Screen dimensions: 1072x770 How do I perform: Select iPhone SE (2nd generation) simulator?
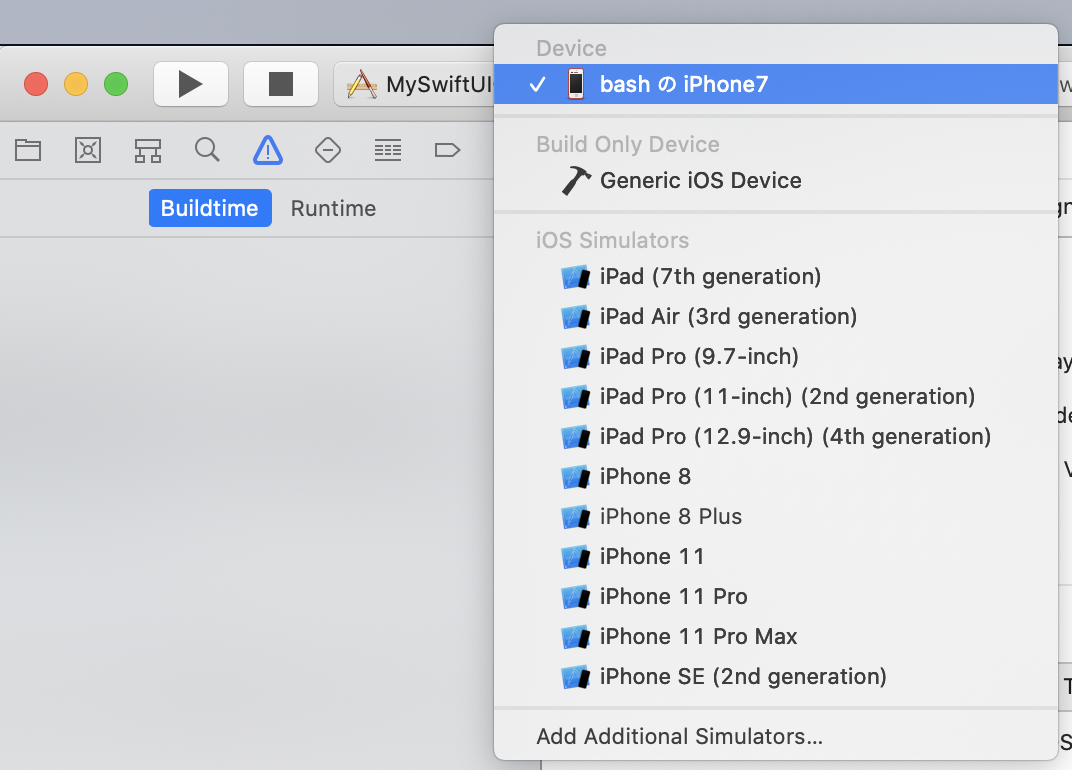tap(776, 676)
